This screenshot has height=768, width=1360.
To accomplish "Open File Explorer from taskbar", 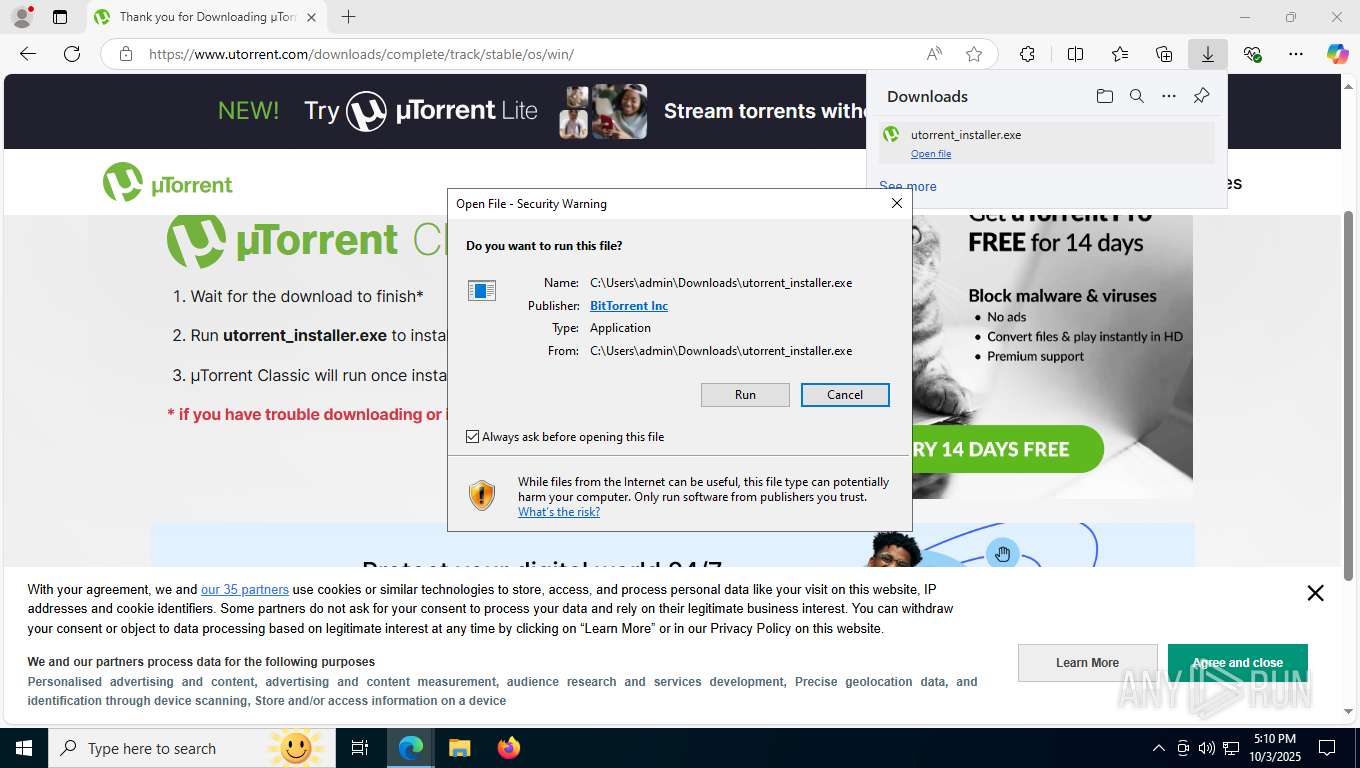I will click(x=459, y=748).
